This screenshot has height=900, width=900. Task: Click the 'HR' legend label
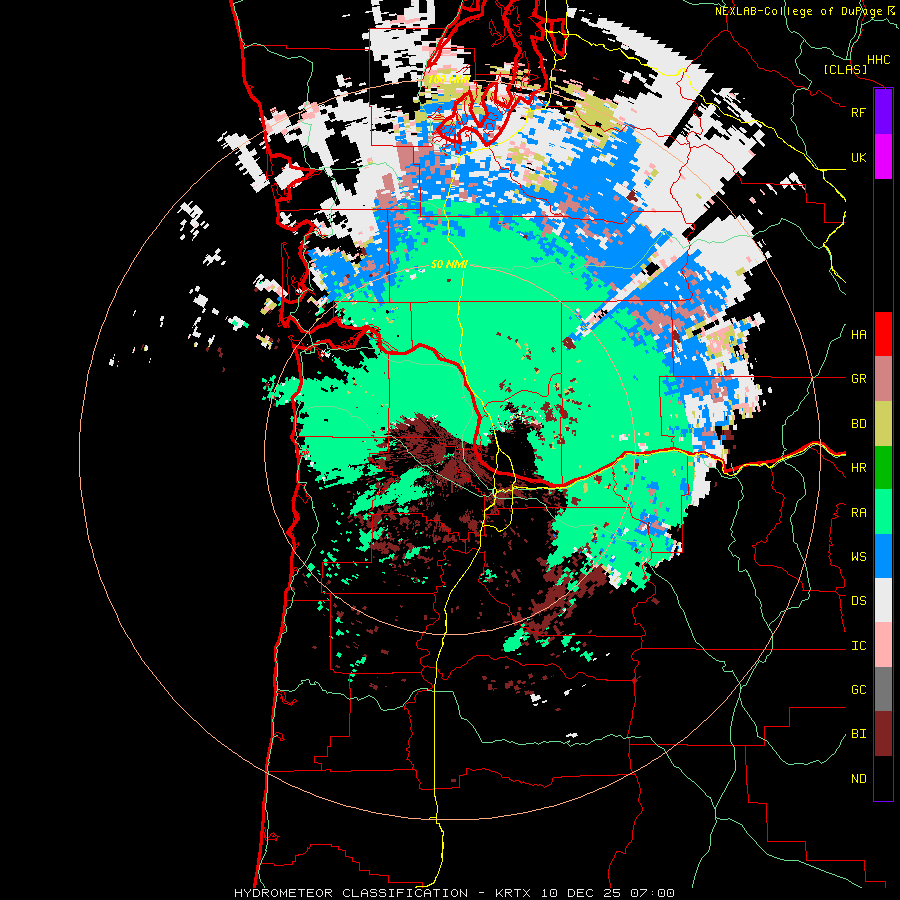[858, 468]
